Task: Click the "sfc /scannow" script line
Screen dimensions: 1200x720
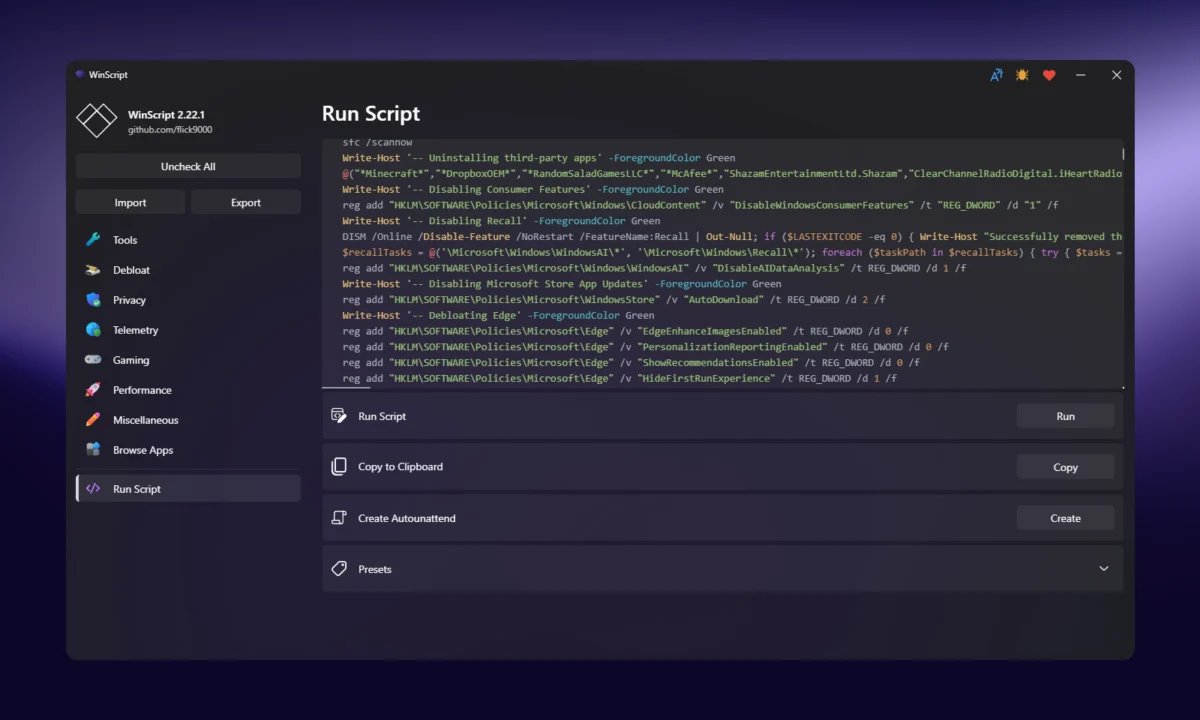Action: 377,143
